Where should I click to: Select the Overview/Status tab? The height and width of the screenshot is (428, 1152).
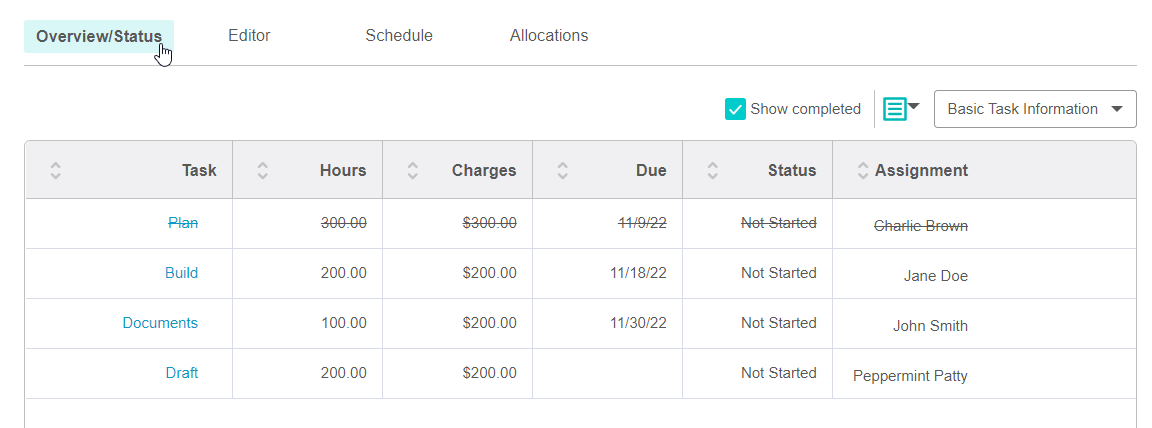[x=99, y=36]
